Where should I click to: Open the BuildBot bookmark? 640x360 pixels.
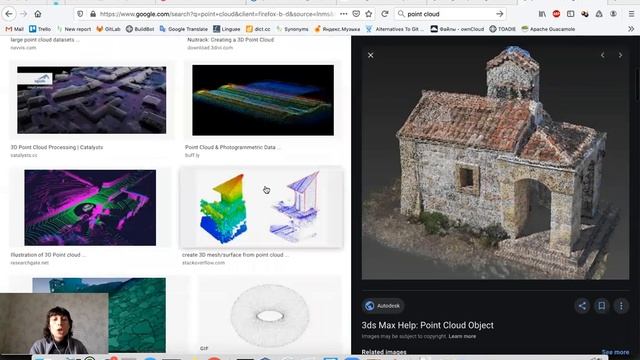140,29
